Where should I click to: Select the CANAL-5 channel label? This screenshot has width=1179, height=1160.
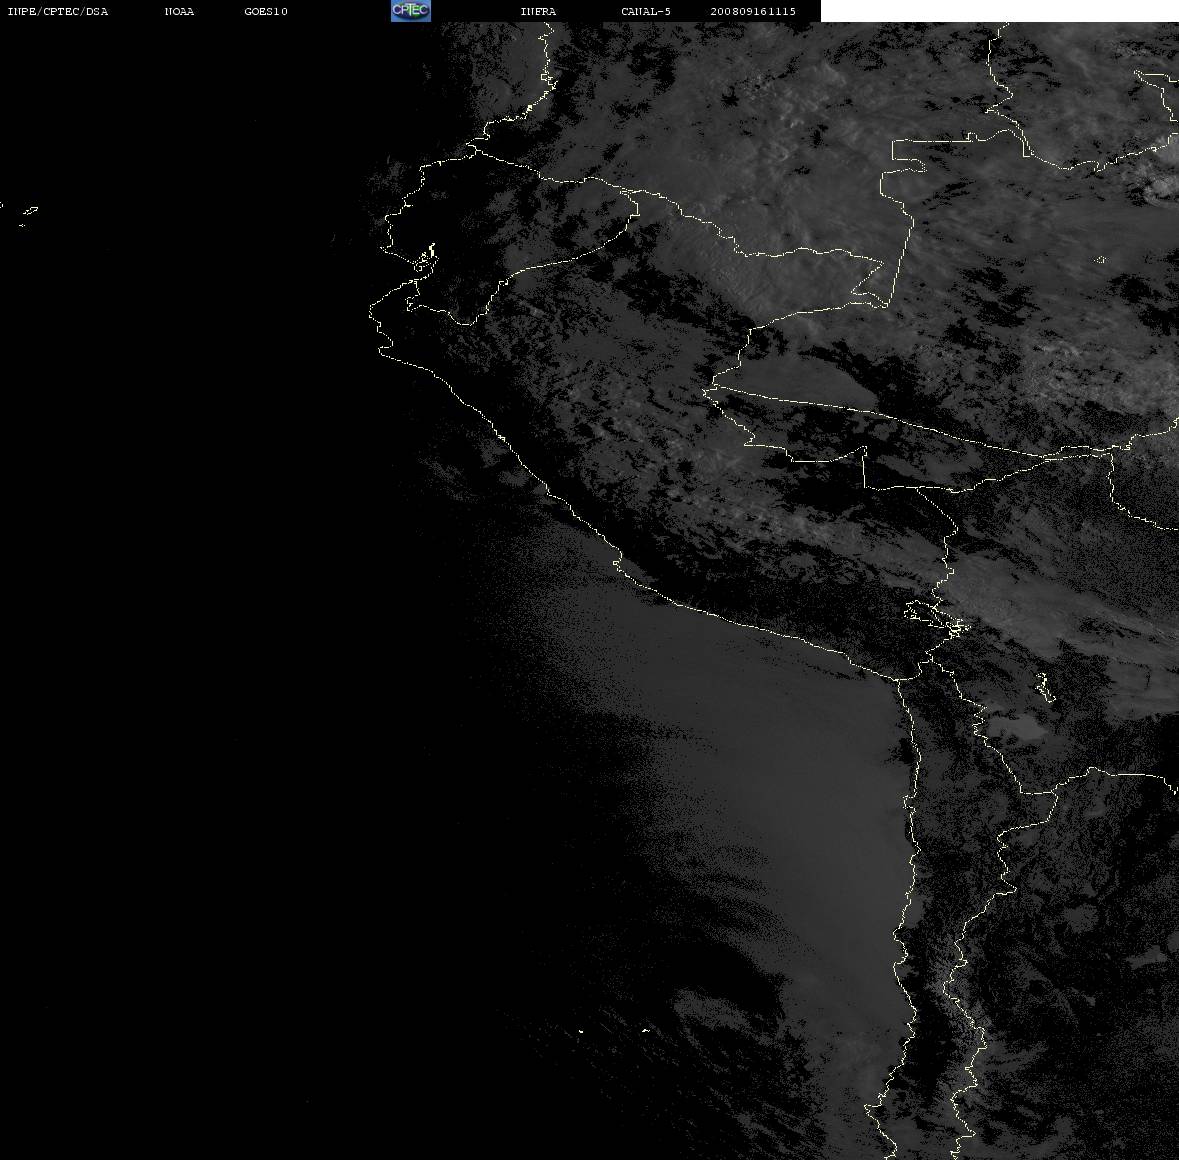646,11
